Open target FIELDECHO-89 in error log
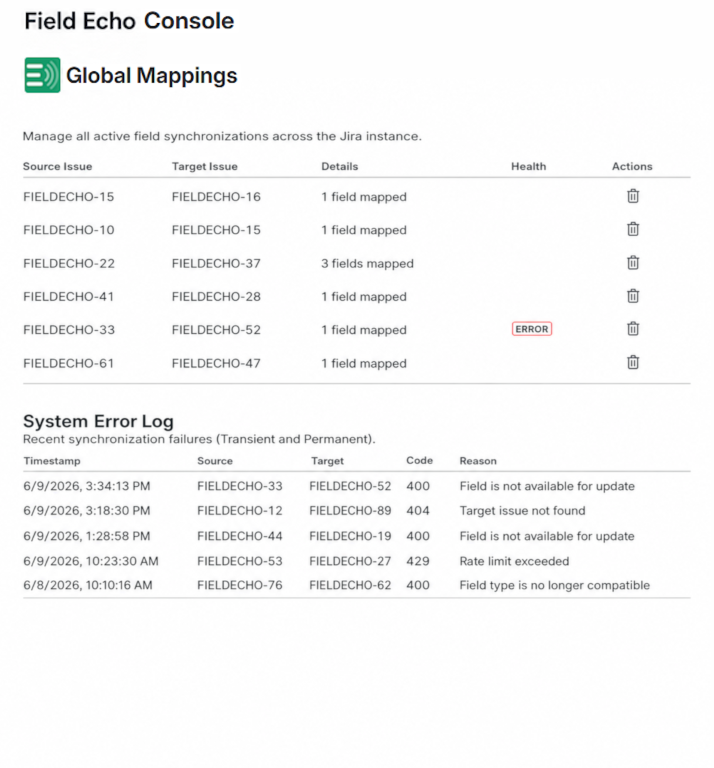 (x=350, y=511)
